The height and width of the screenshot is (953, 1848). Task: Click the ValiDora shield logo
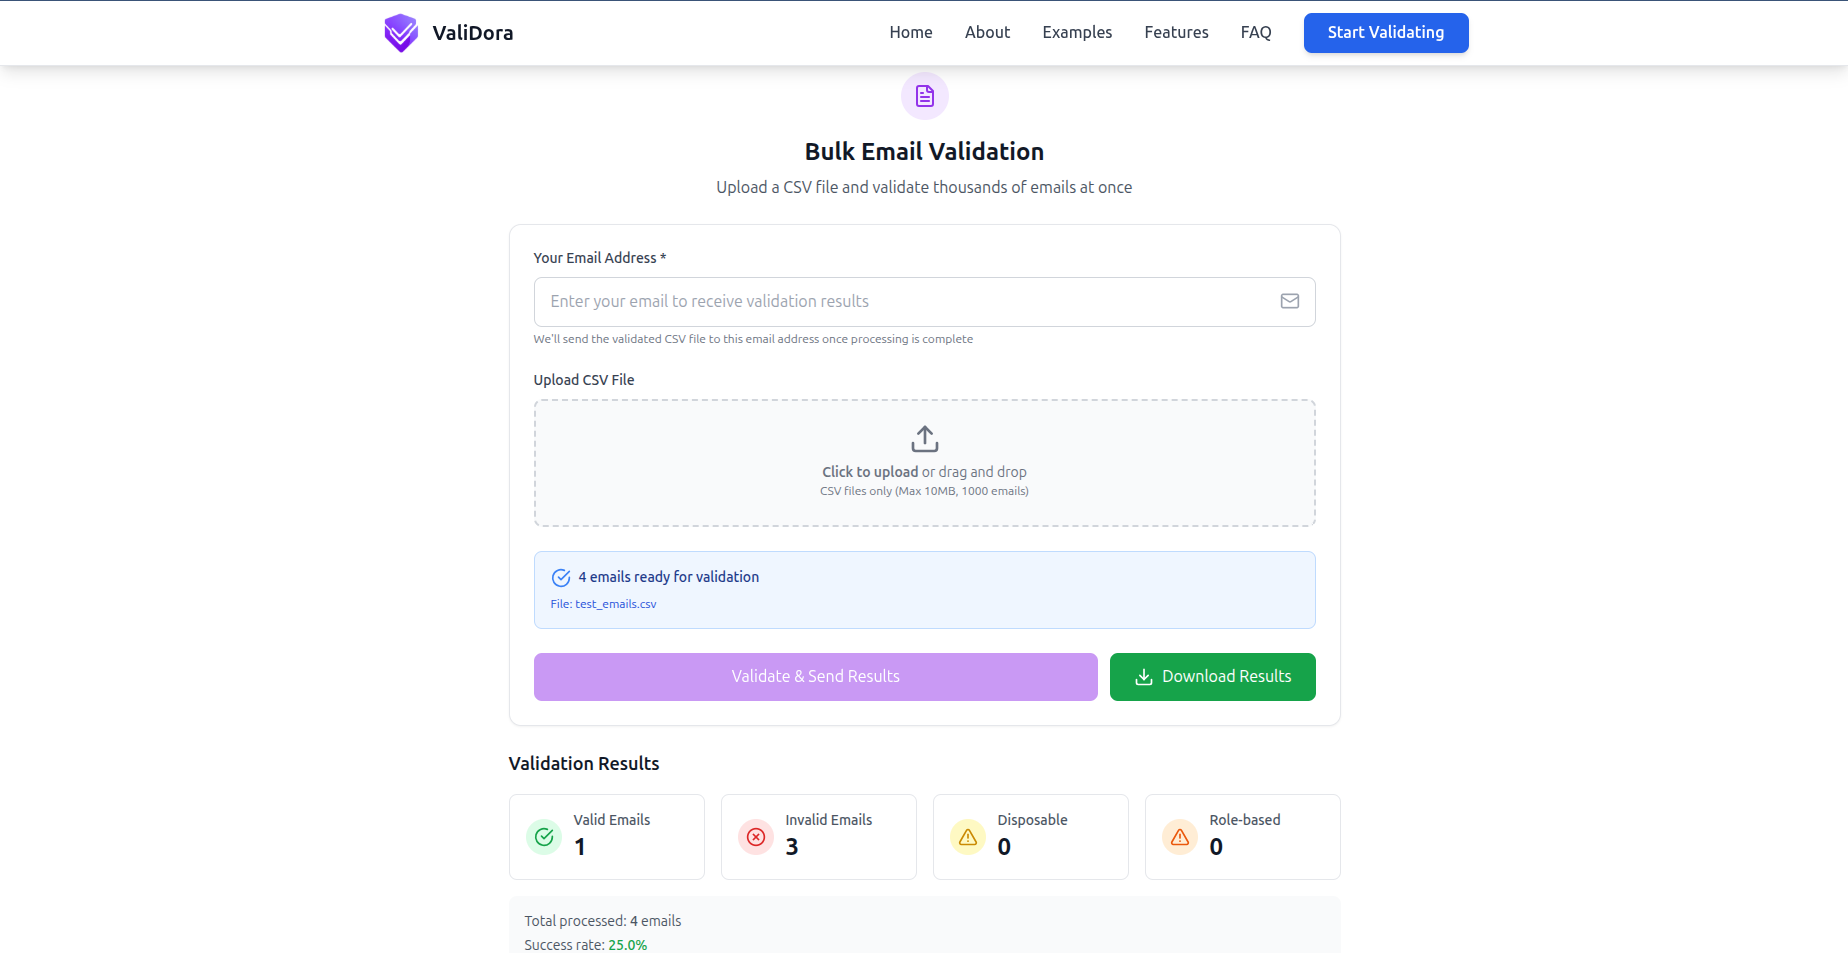[400, 32]
